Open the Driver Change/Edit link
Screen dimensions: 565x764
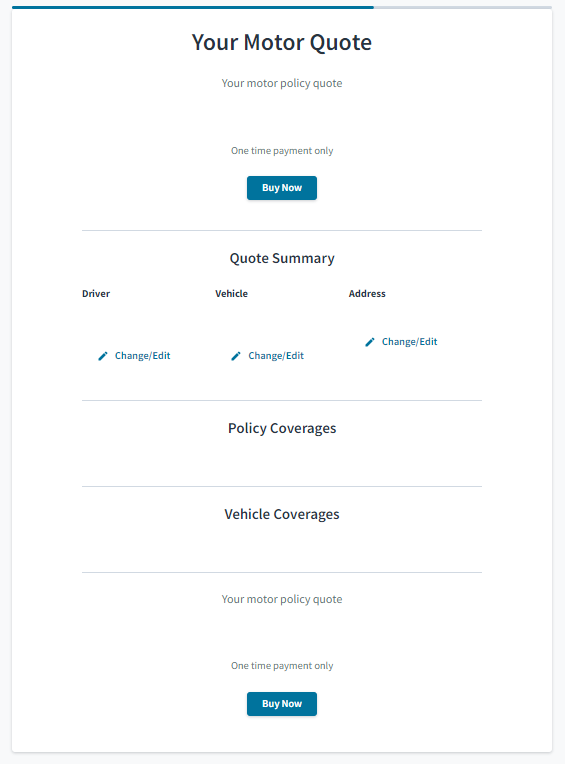[x=143, y=356]
